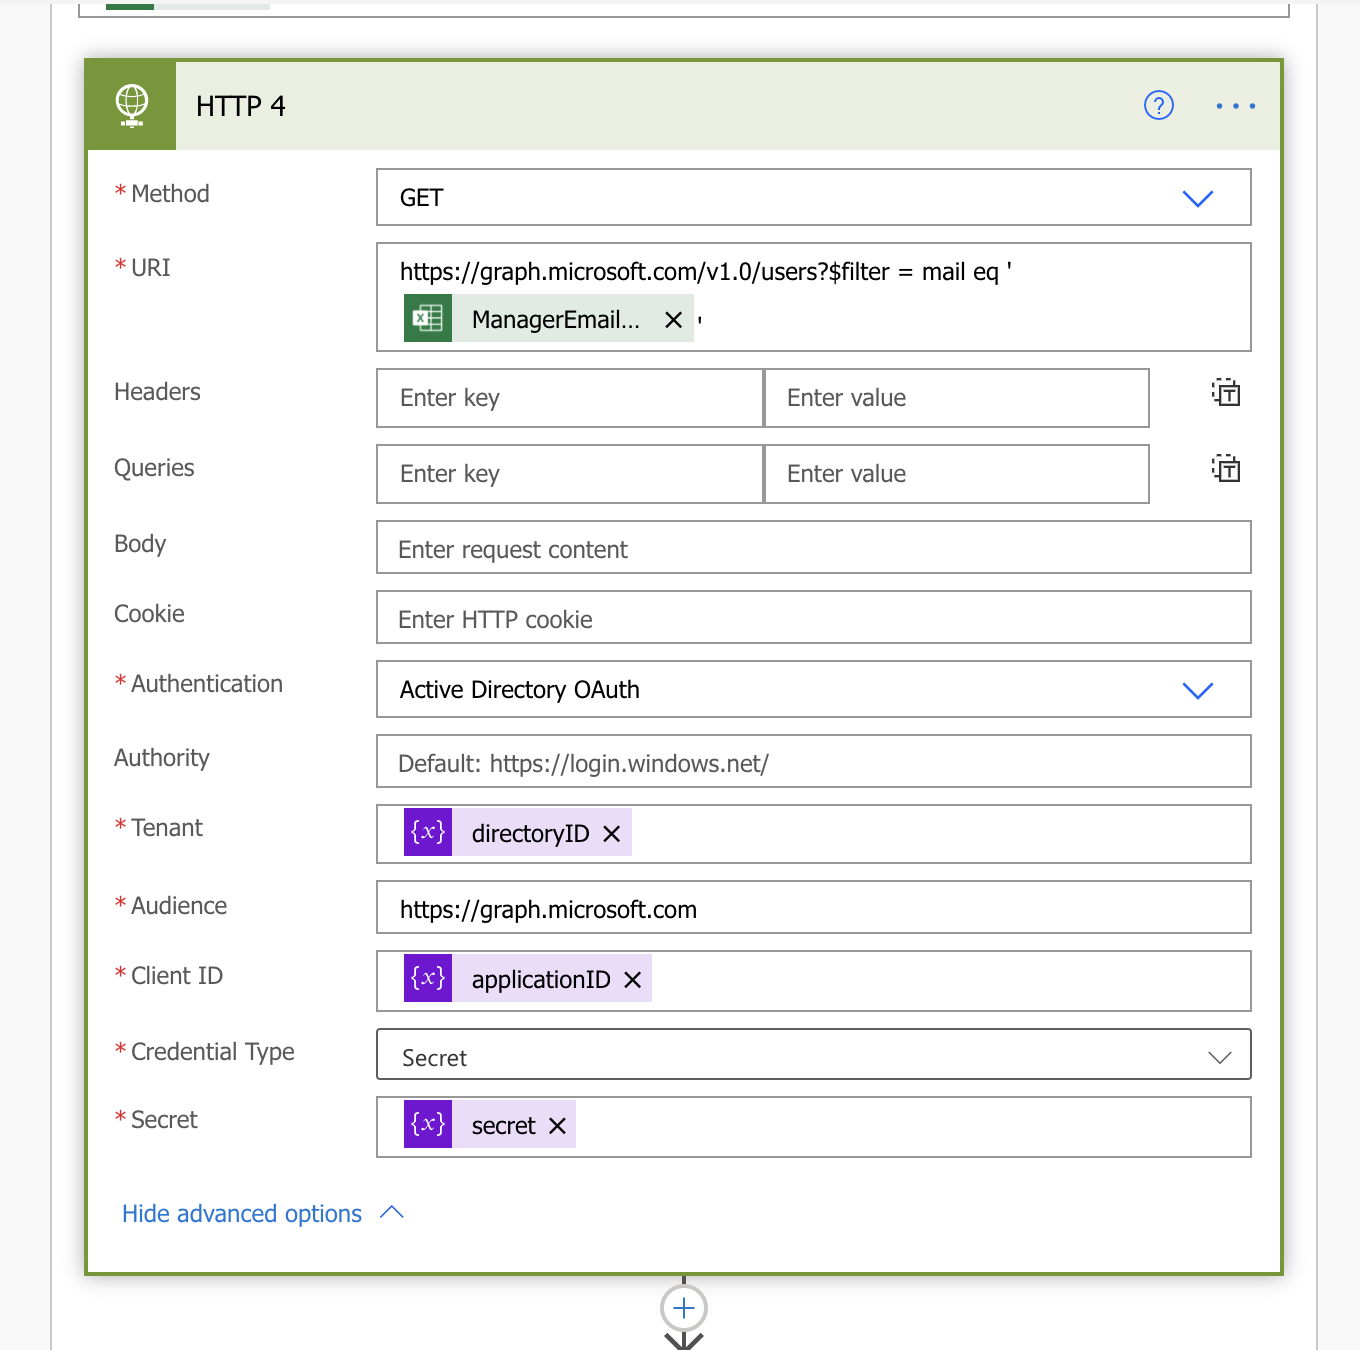The image size is (1360, 1350).
Task: Click the variable icon on secret token
Action: pos(427,1124)
